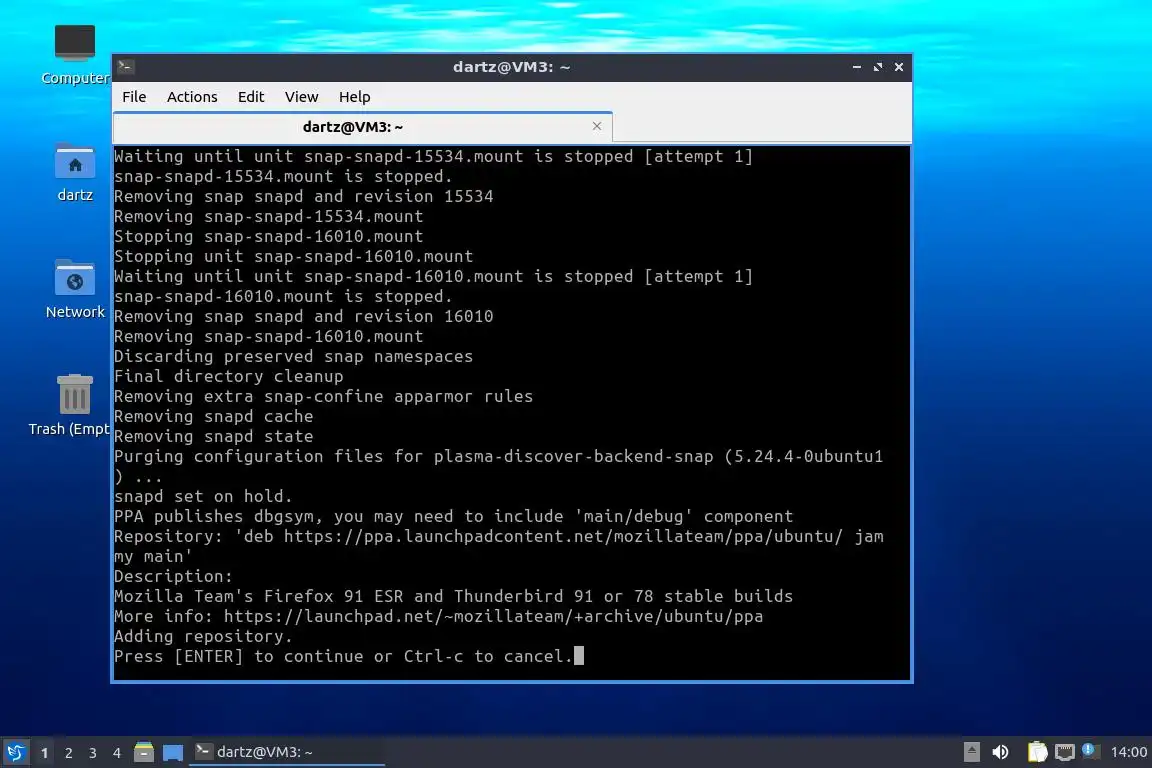Switch to workspace 1

click(45, 753)
